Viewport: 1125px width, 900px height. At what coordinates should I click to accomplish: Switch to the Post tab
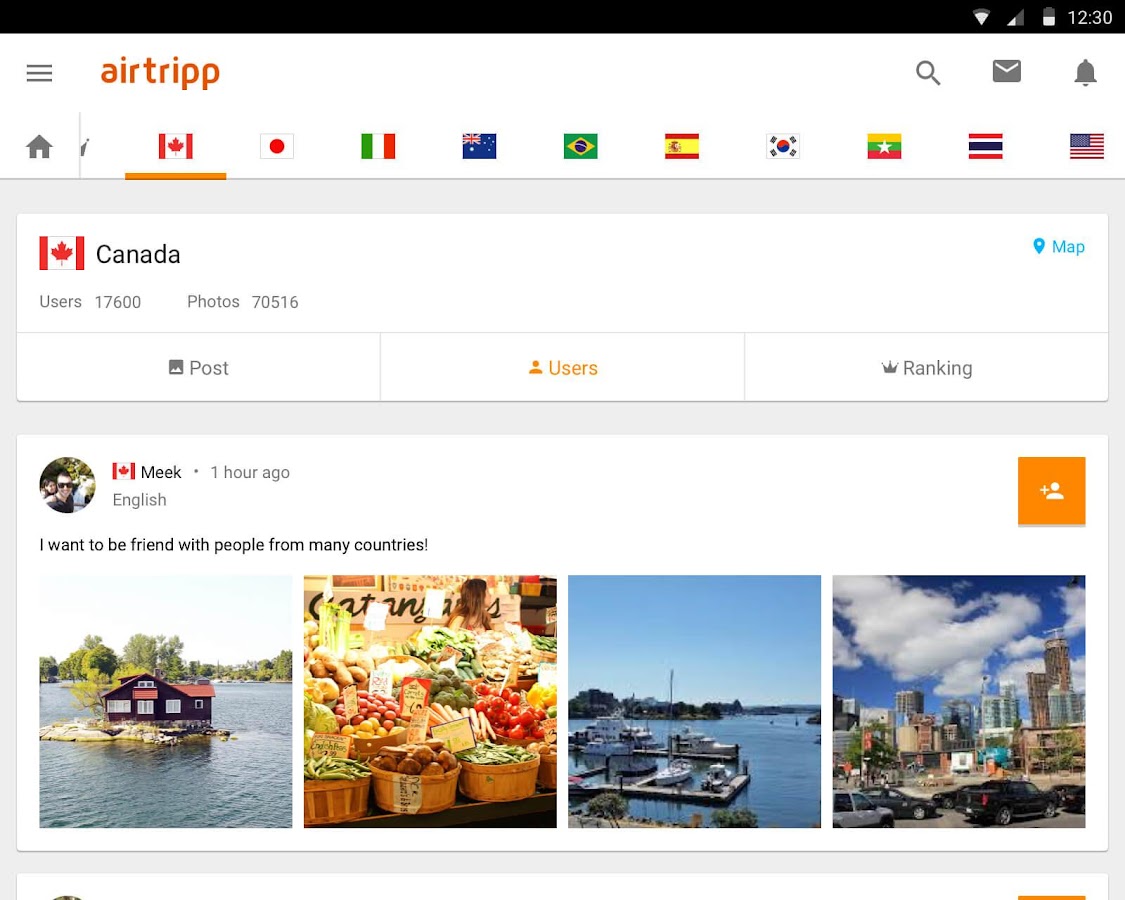coord(198,367)
